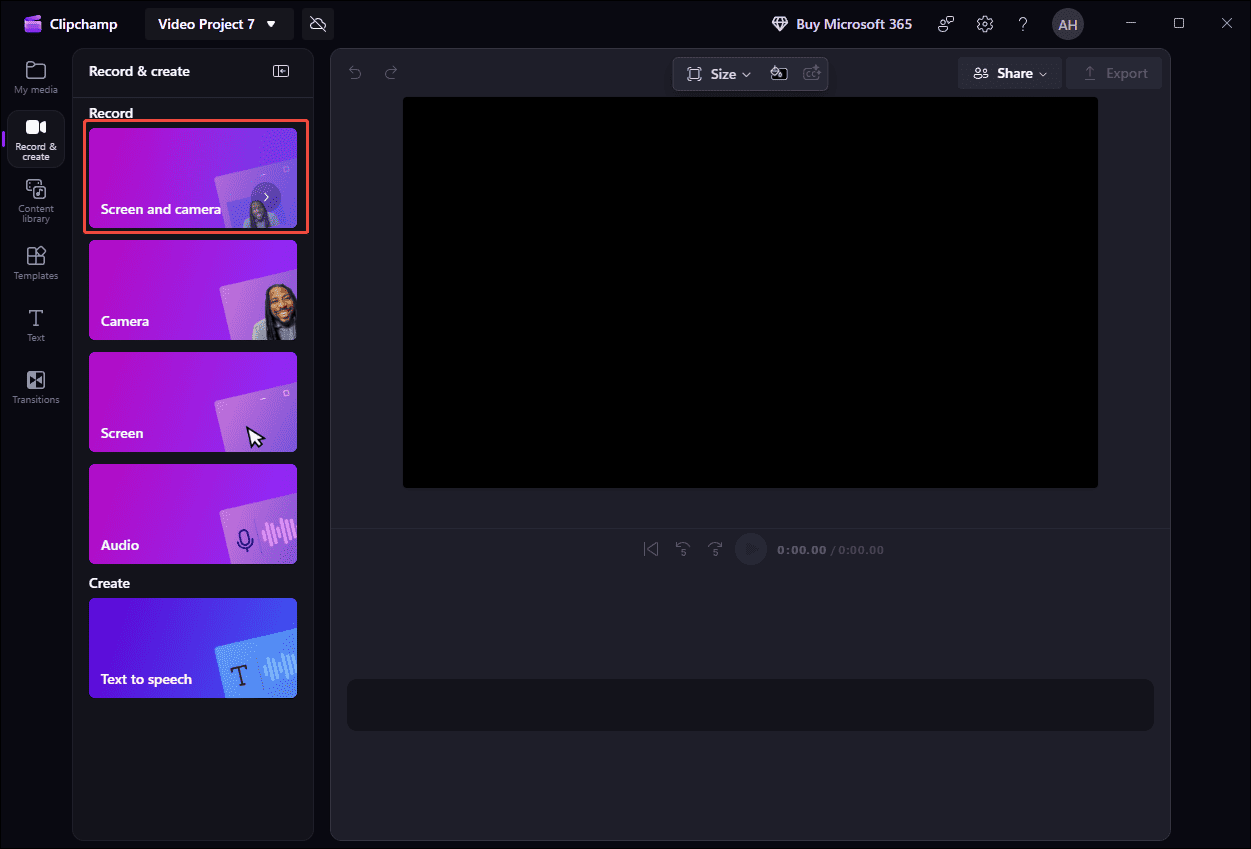Screen dimensions: 1251x849
Task: Open the Text panel in the sidebar
Action: click(x=35, y=324)
